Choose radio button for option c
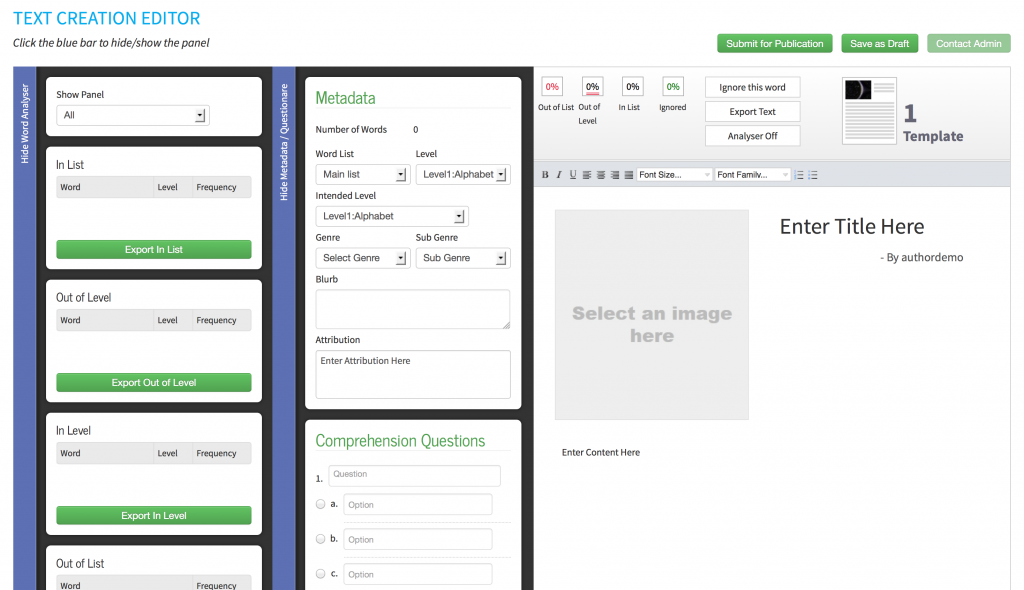The width and height of the screenshot is (1024, 590). 321,574
